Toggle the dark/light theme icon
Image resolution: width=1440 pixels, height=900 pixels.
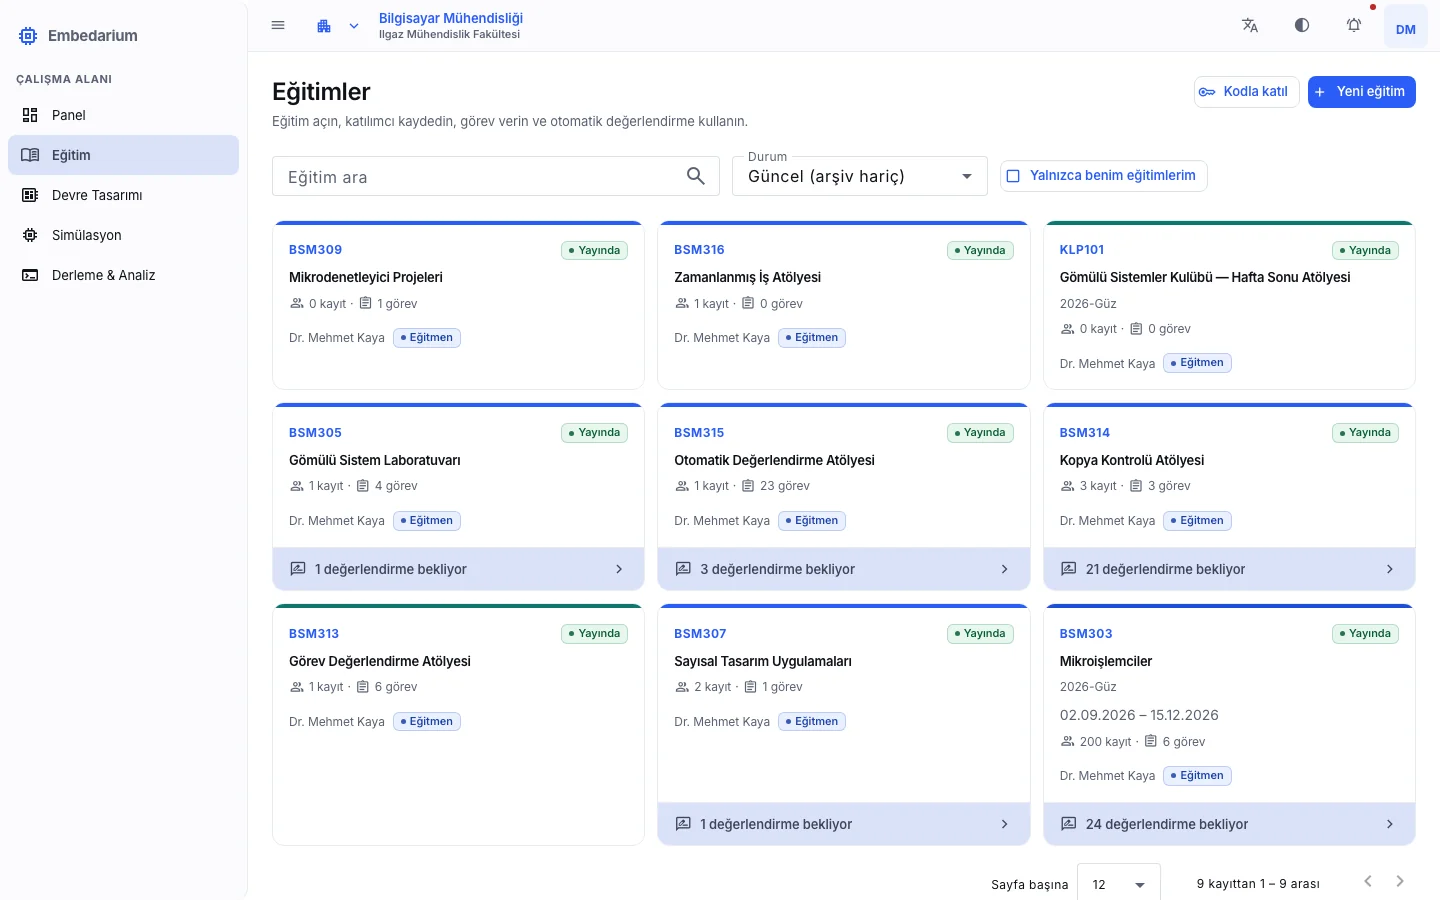(x=1302, y=25)
